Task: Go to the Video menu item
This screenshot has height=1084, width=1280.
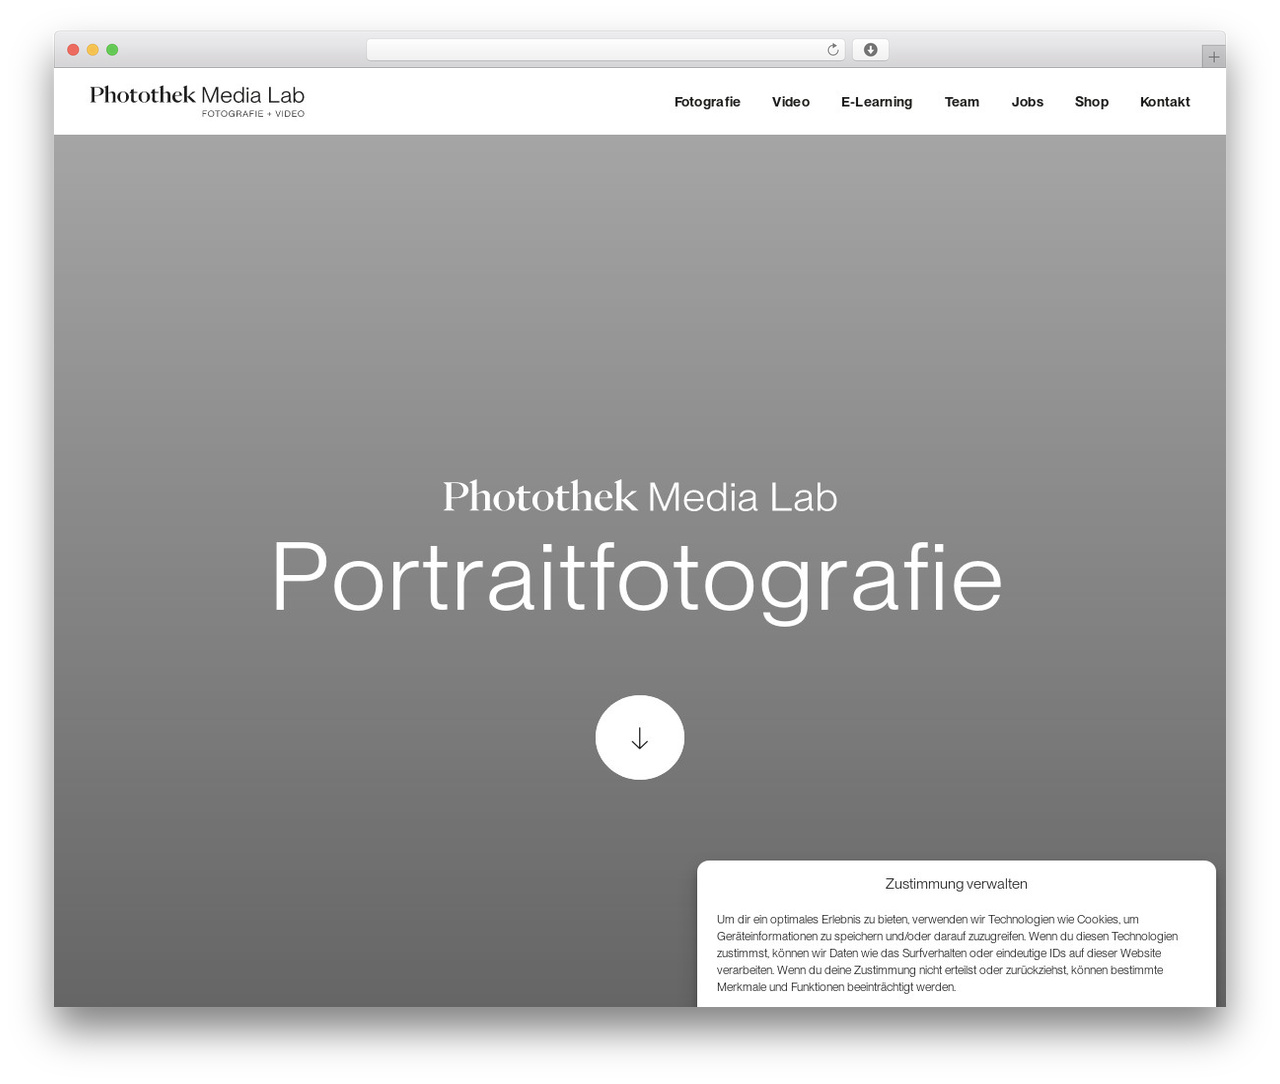Action: click(790, 102)
